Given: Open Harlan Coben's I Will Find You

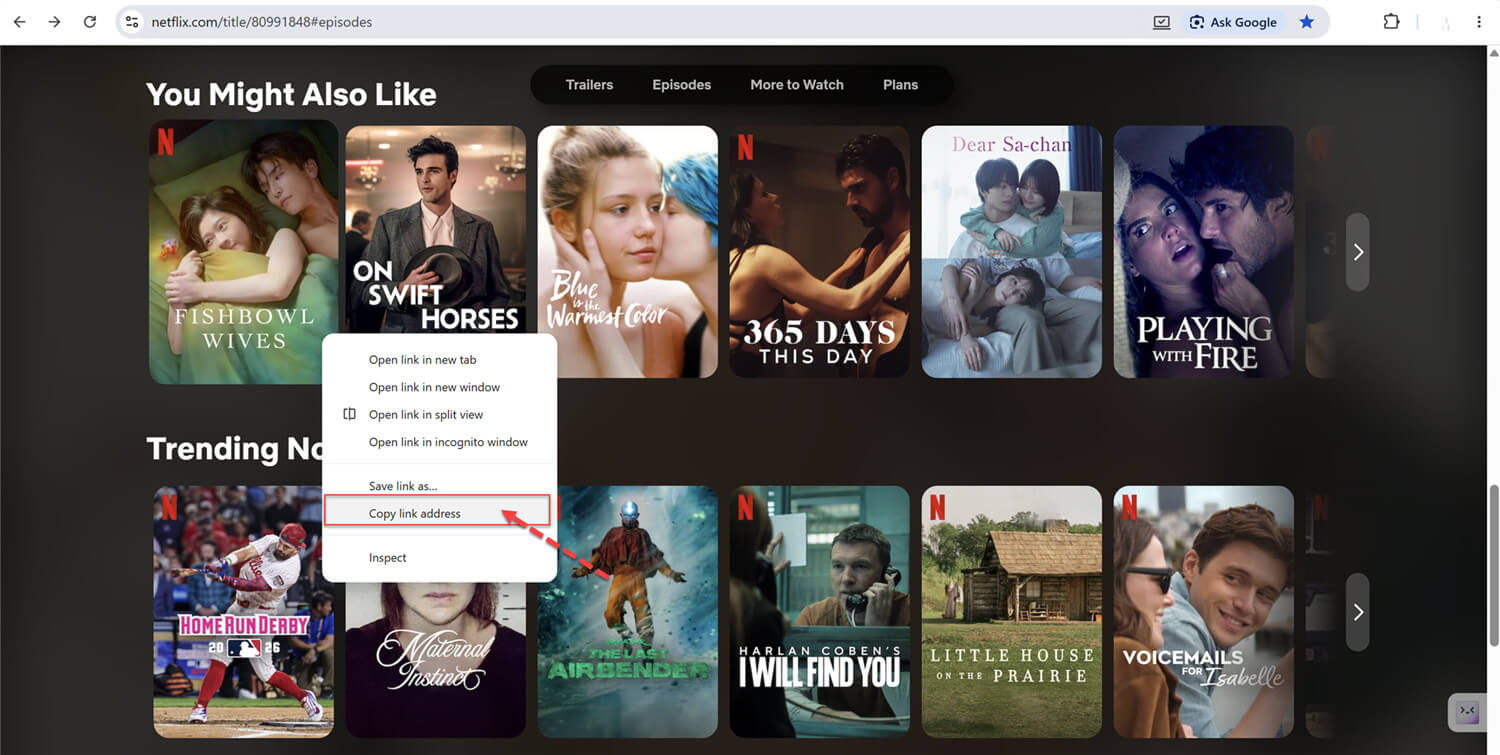Looking at the screenshot, I should (x=820, y=612).
